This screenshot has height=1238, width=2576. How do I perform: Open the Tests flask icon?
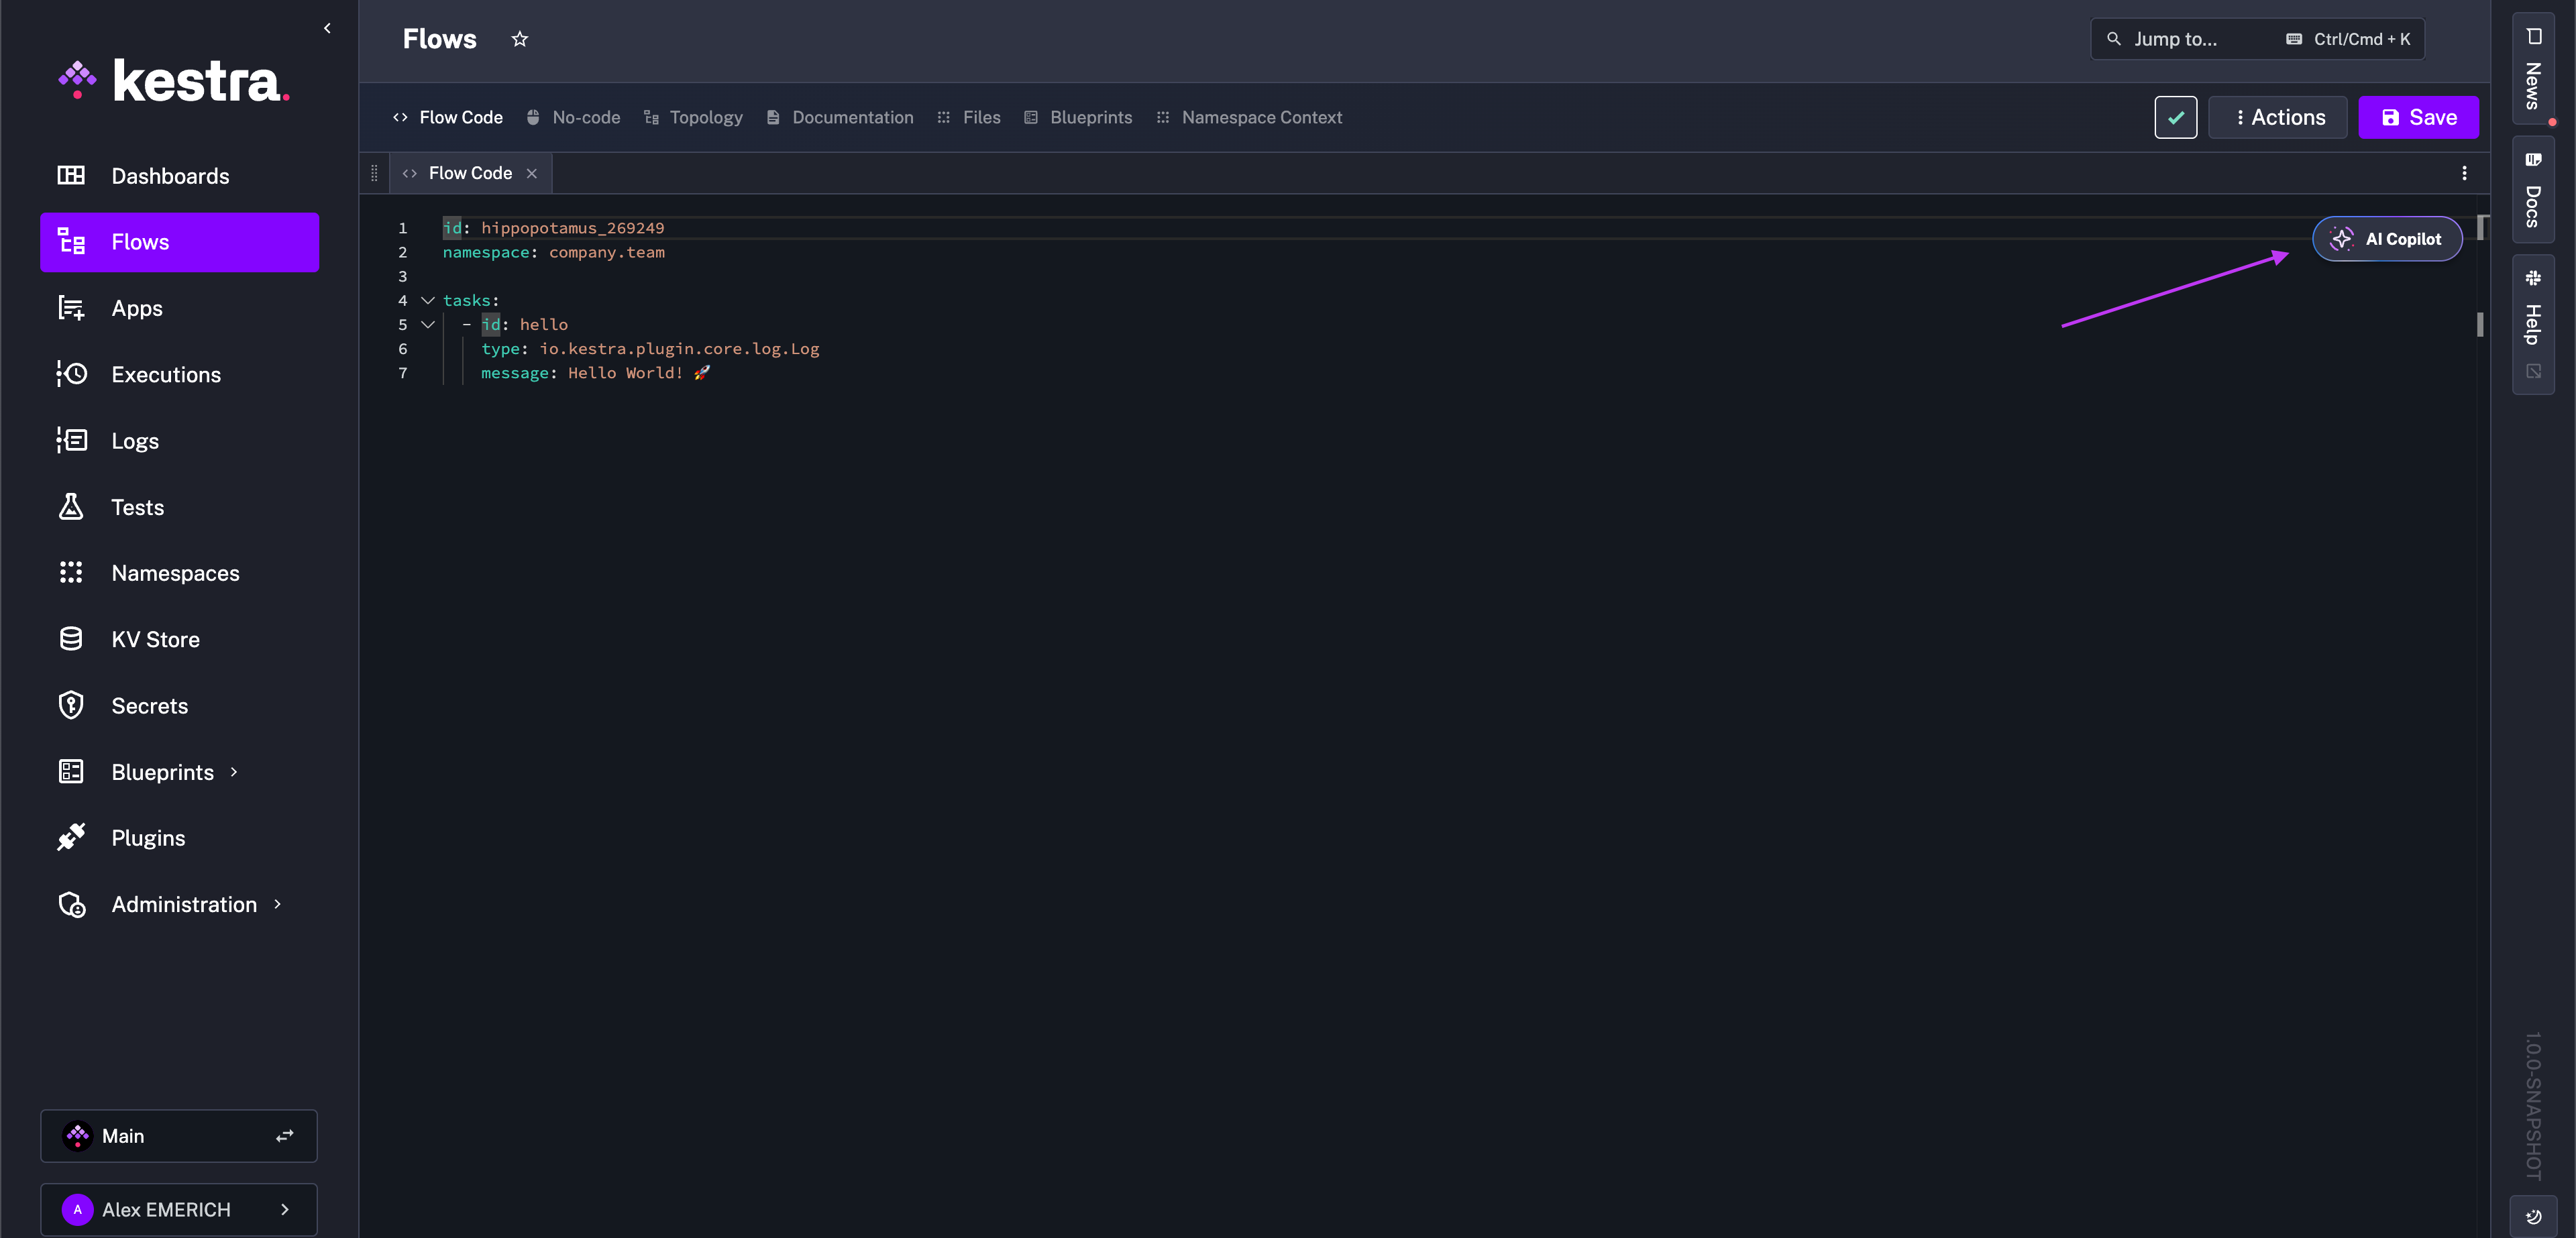(71, 507)
